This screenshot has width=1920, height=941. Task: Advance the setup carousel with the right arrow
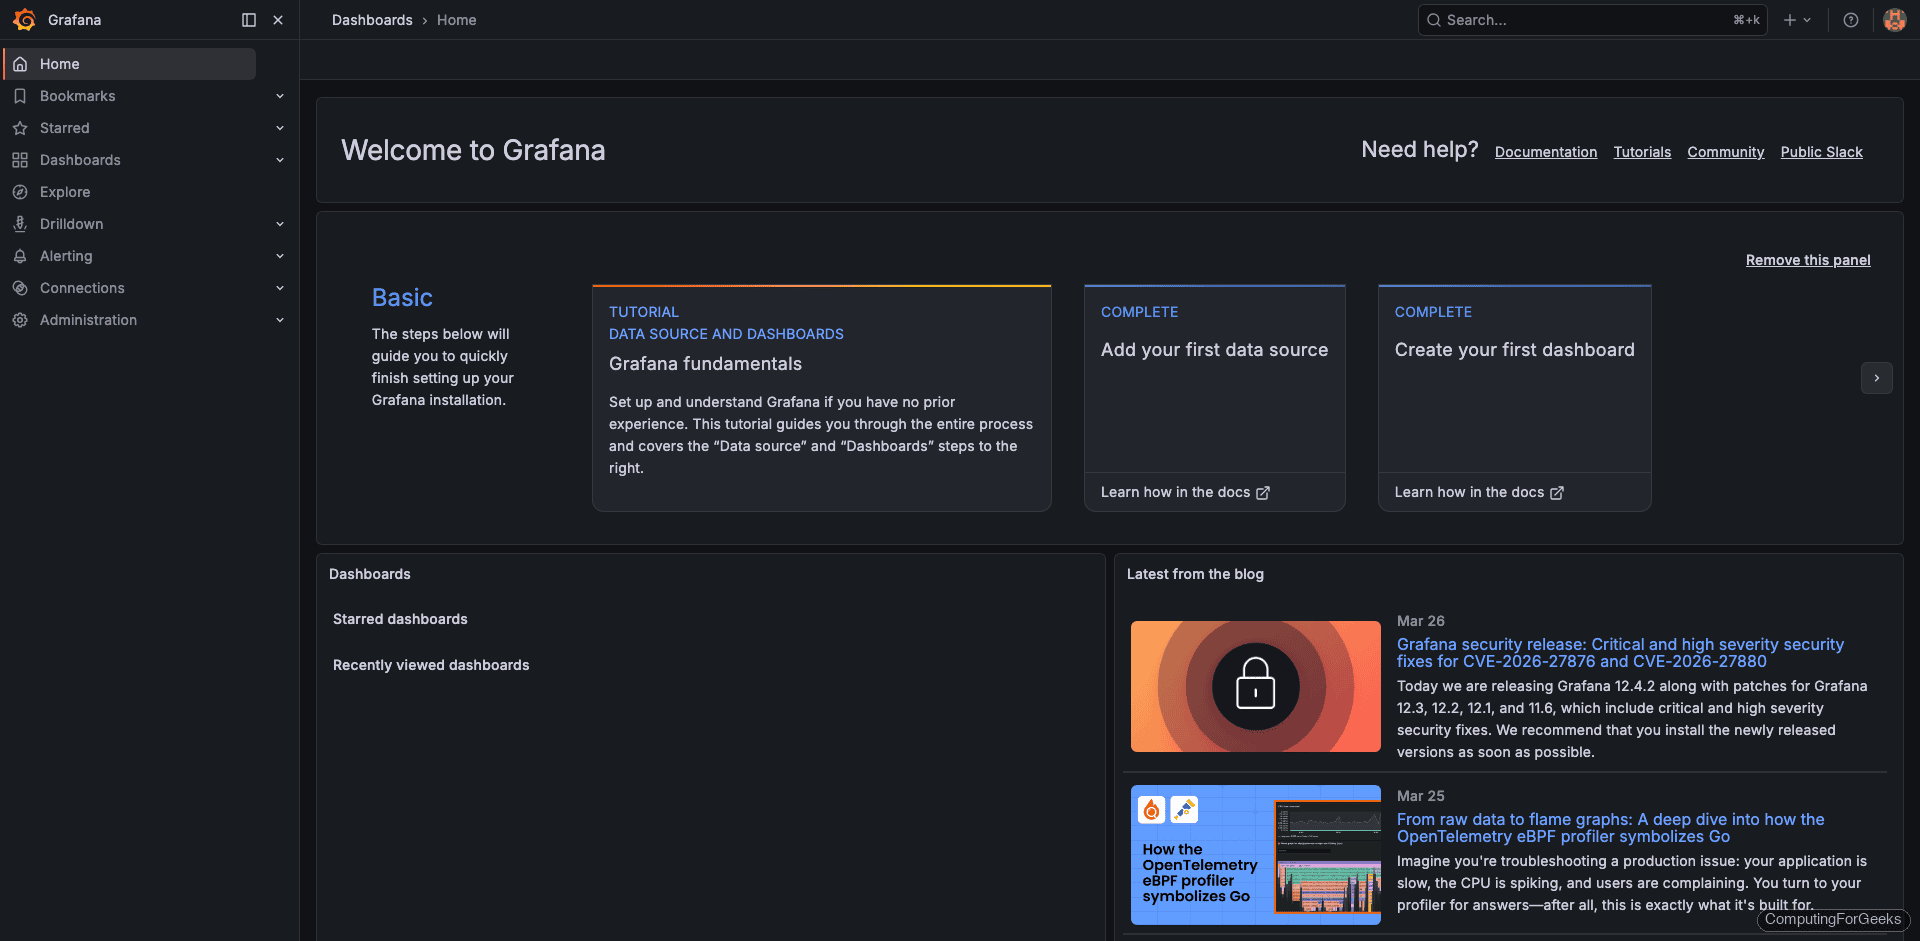pos(1877,378)
